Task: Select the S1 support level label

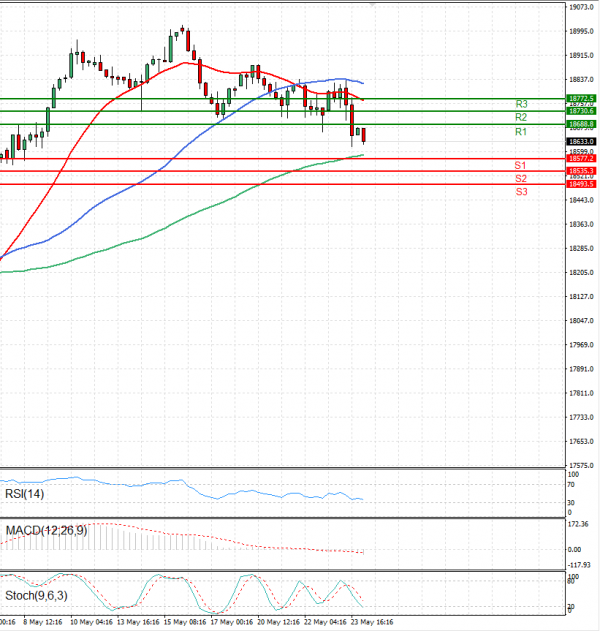Action: pos(521,165)
